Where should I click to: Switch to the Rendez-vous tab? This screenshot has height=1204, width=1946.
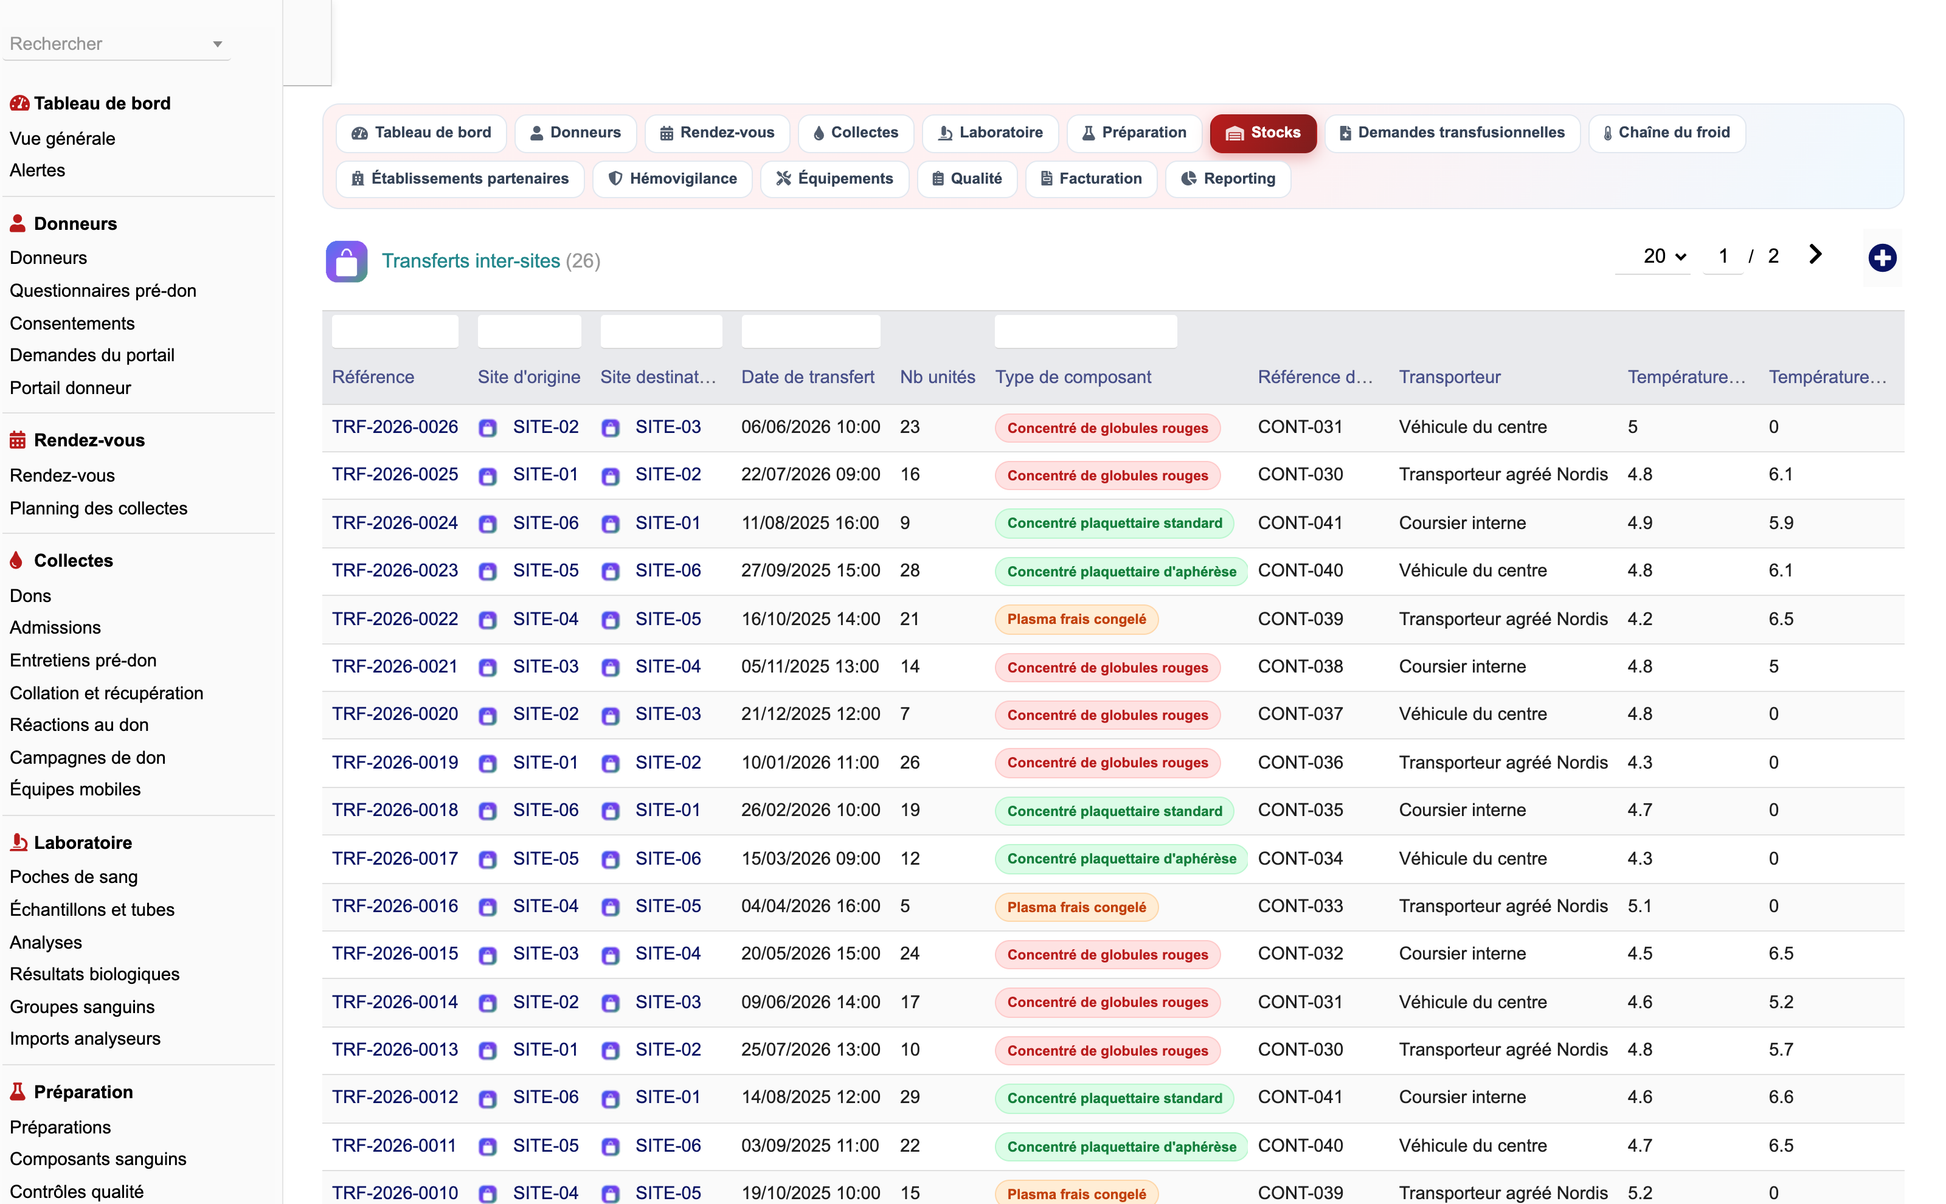717,133
